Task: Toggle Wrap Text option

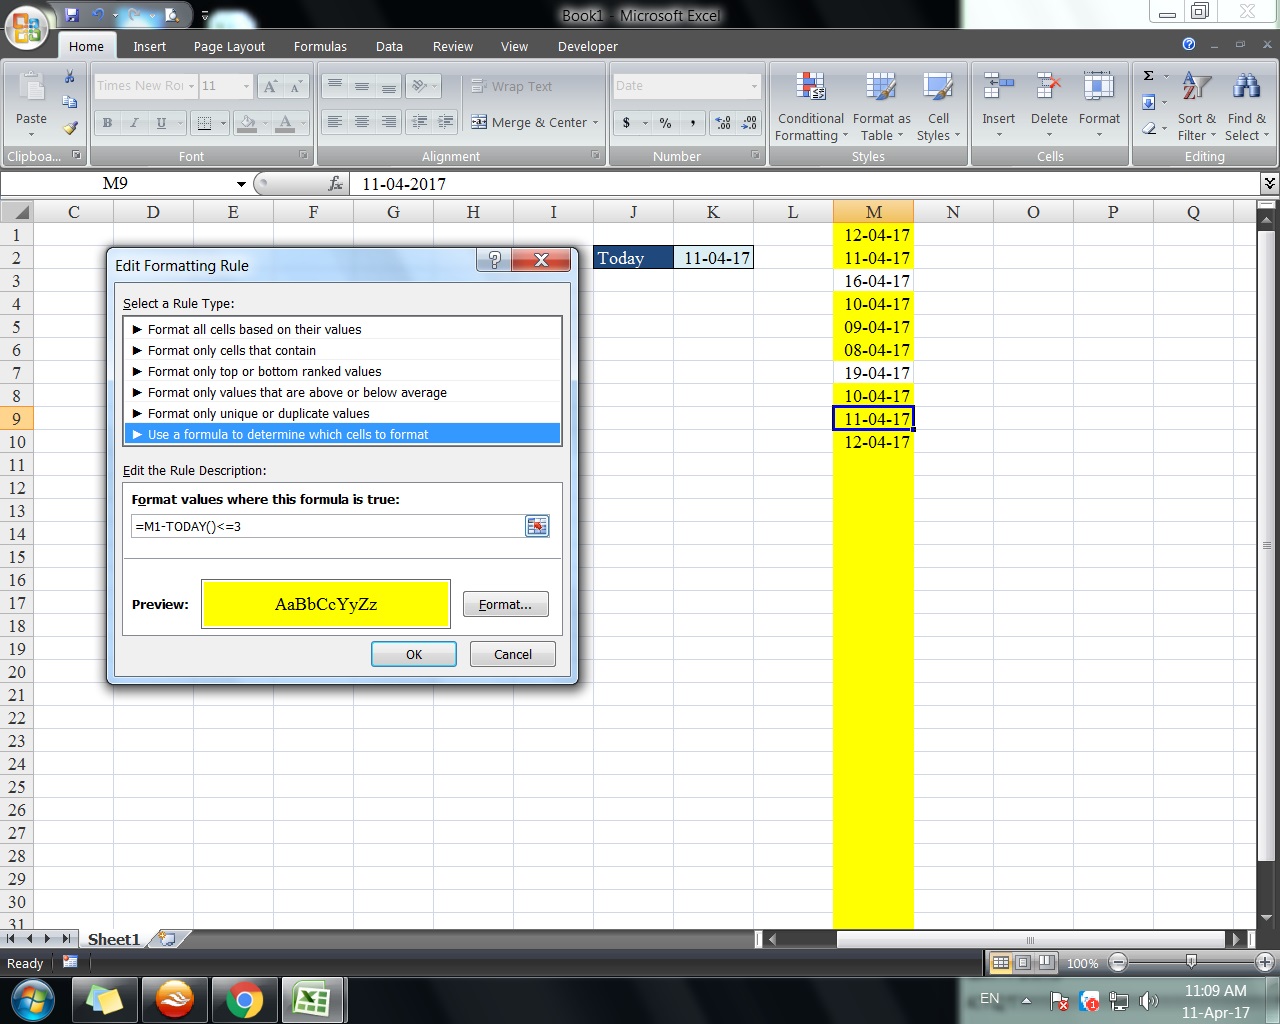Action: 512,87
